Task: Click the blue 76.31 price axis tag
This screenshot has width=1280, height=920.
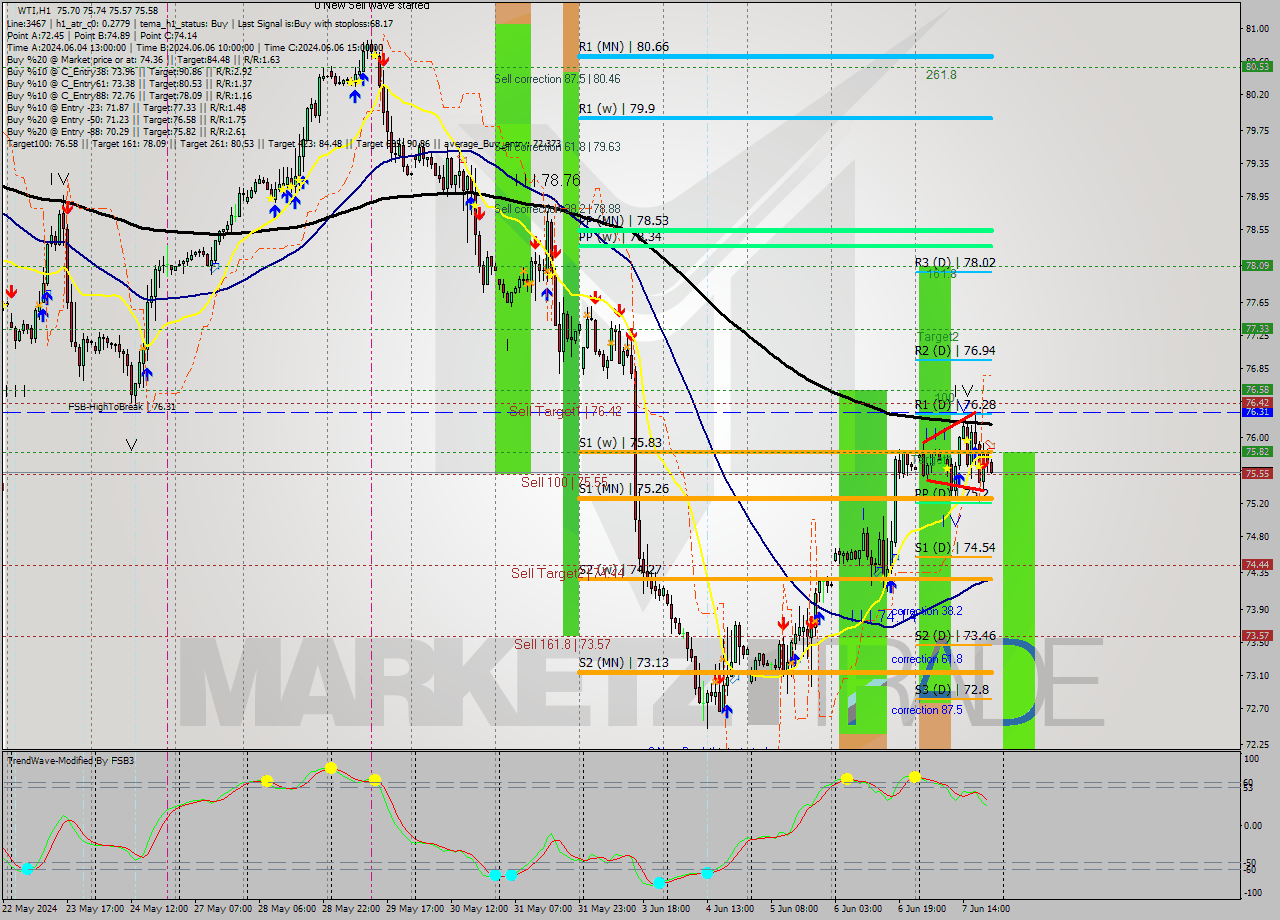Action: (x=1257, y=412)
